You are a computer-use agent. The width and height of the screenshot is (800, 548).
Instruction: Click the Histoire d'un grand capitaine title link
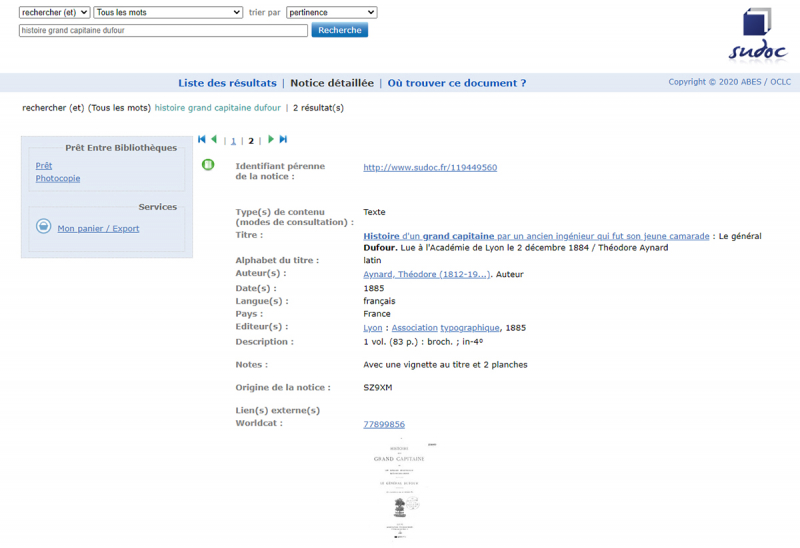pos(536,236)
